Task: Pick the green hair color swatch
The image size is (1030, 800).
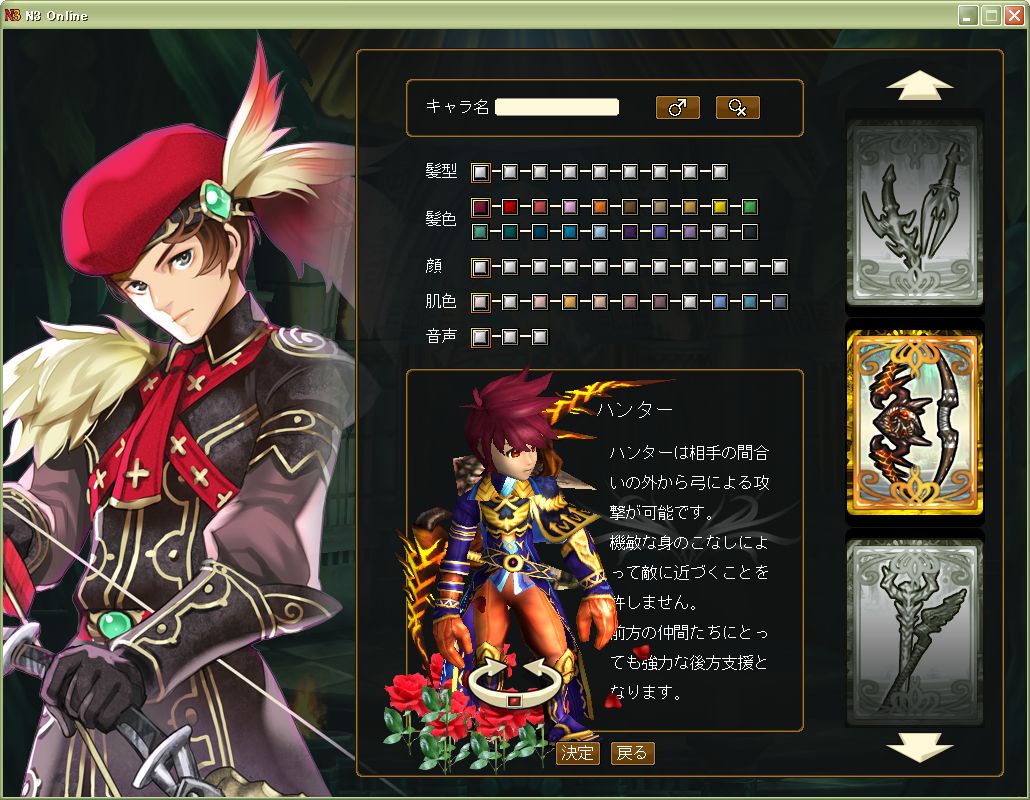Action: tap(750, 208)
